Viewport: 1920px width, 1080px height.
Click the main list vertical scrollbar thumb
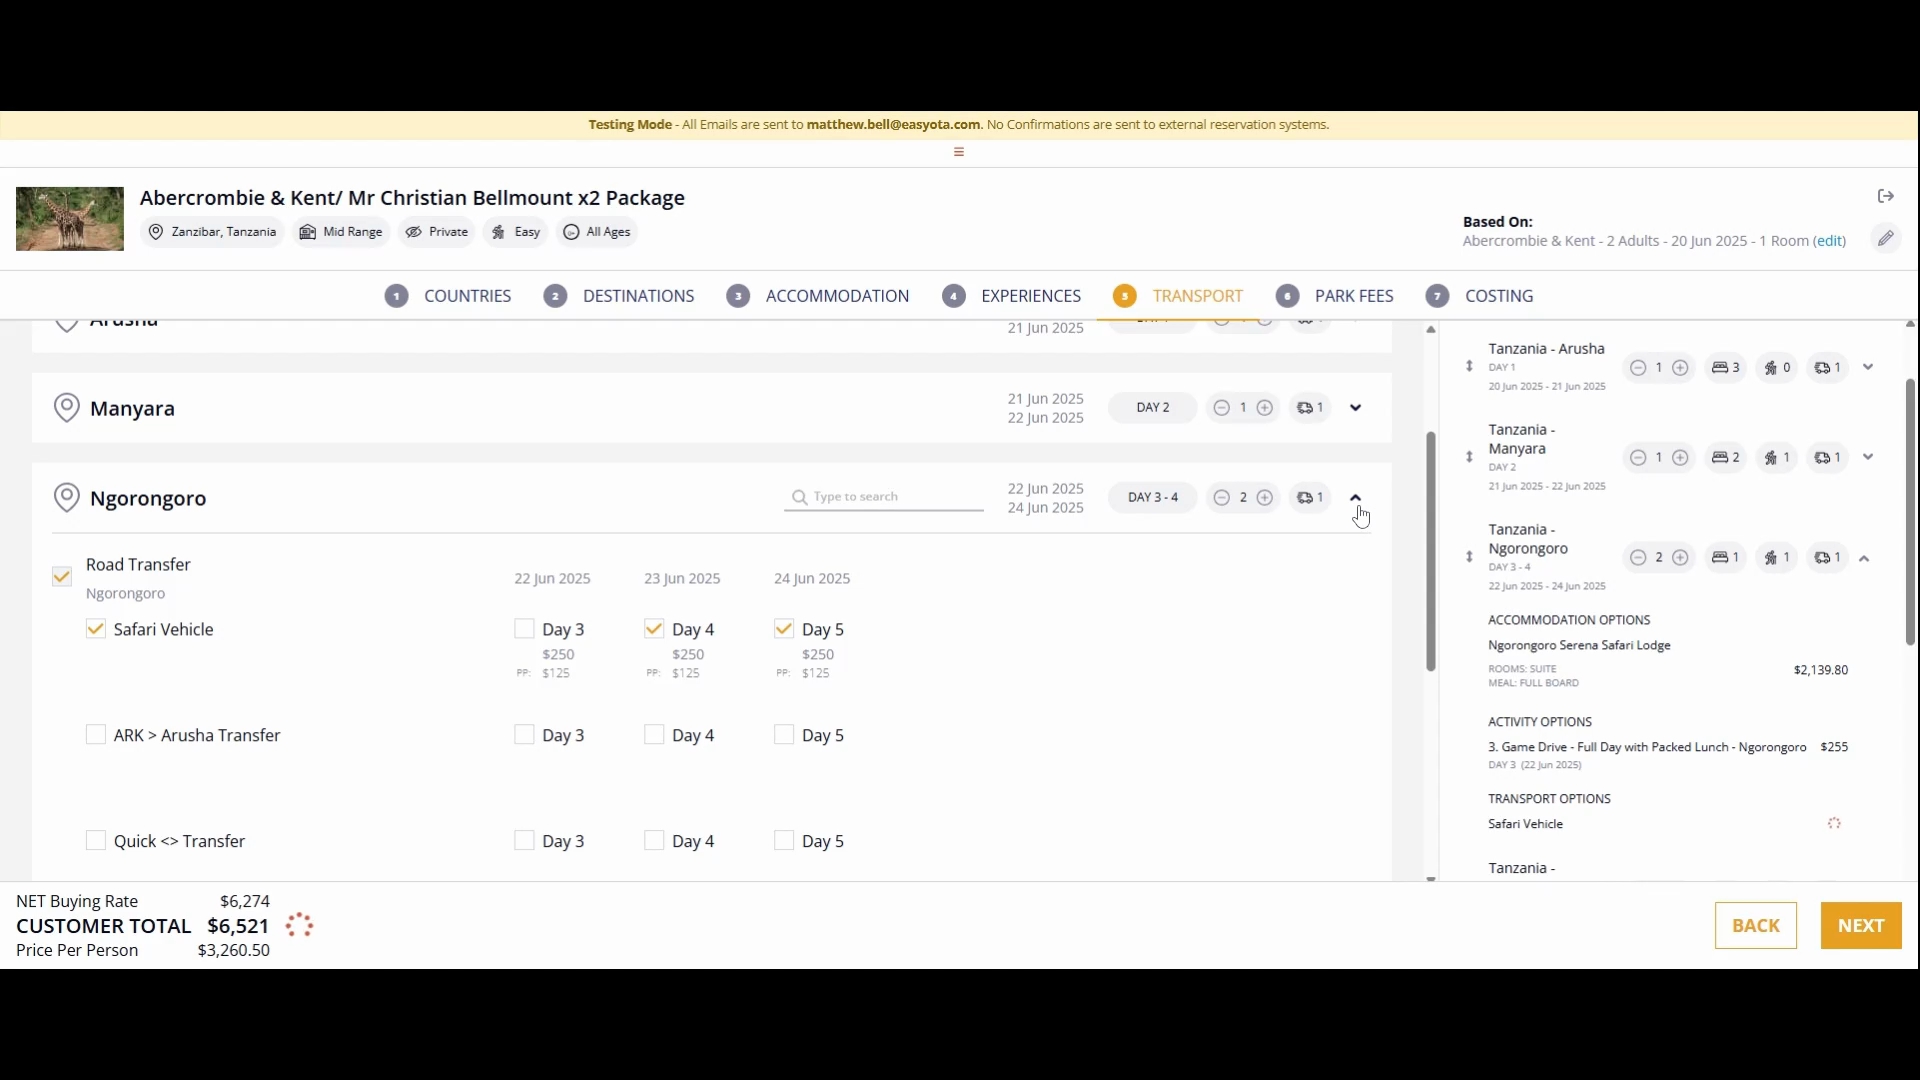tap(1431, 551)
